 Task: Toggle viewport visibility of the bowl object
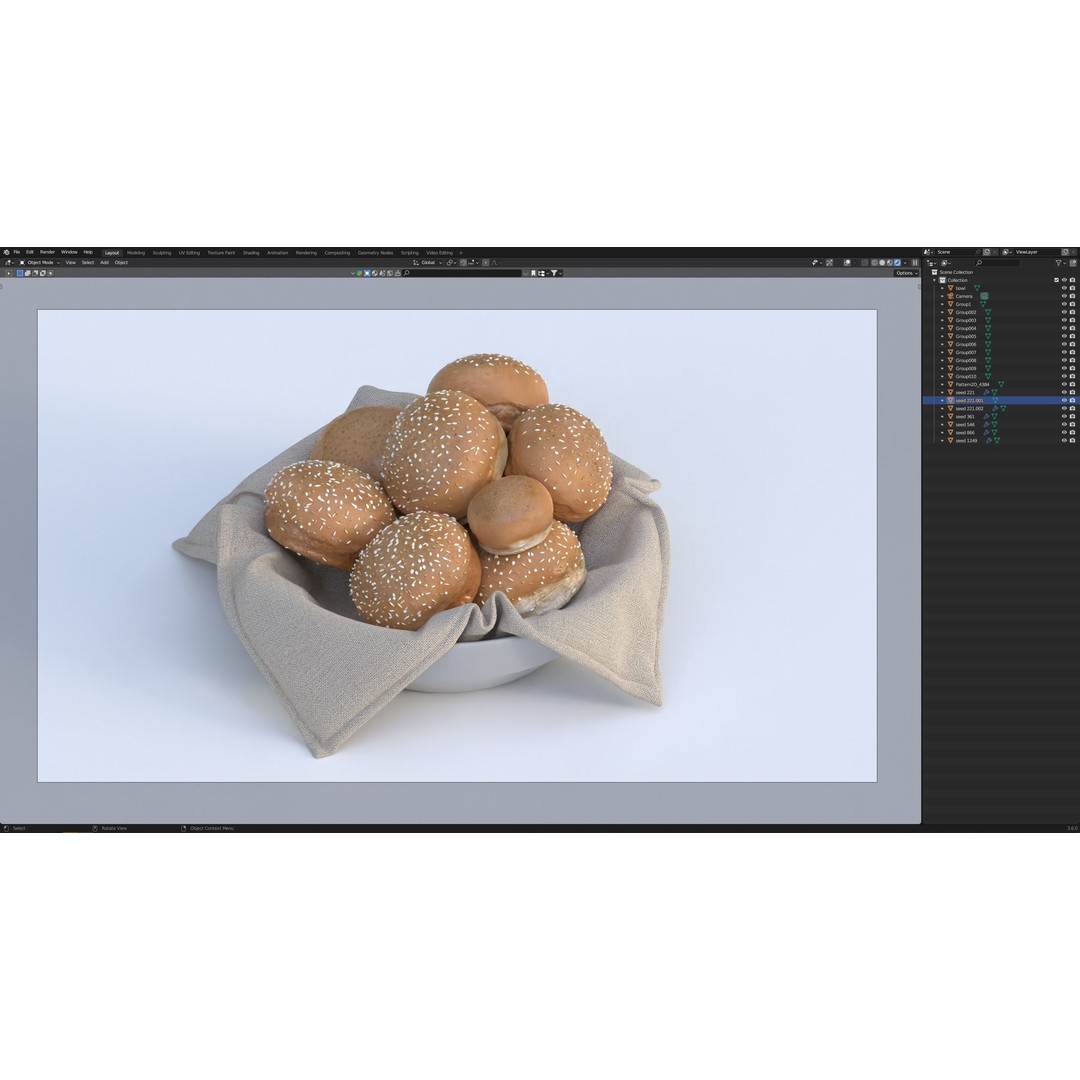click(x=1064, y=288)
